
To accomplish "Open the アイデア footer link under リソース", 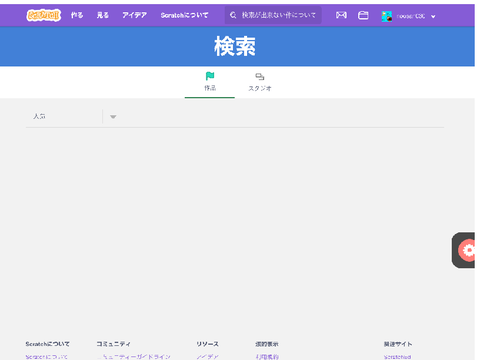I will tap(207, 357).
